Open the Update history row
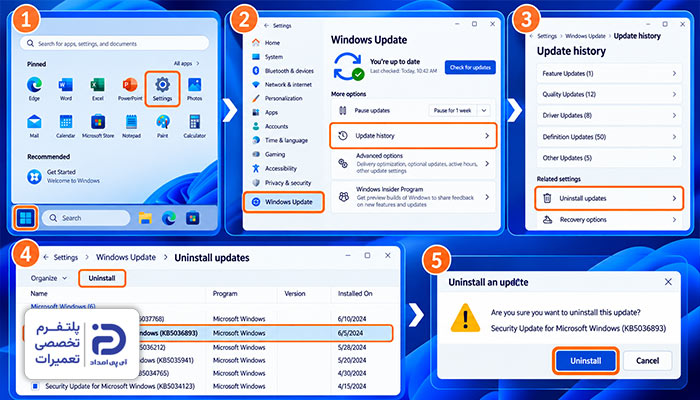Screen dimensions: 700x400 click(x=413, y=136)
